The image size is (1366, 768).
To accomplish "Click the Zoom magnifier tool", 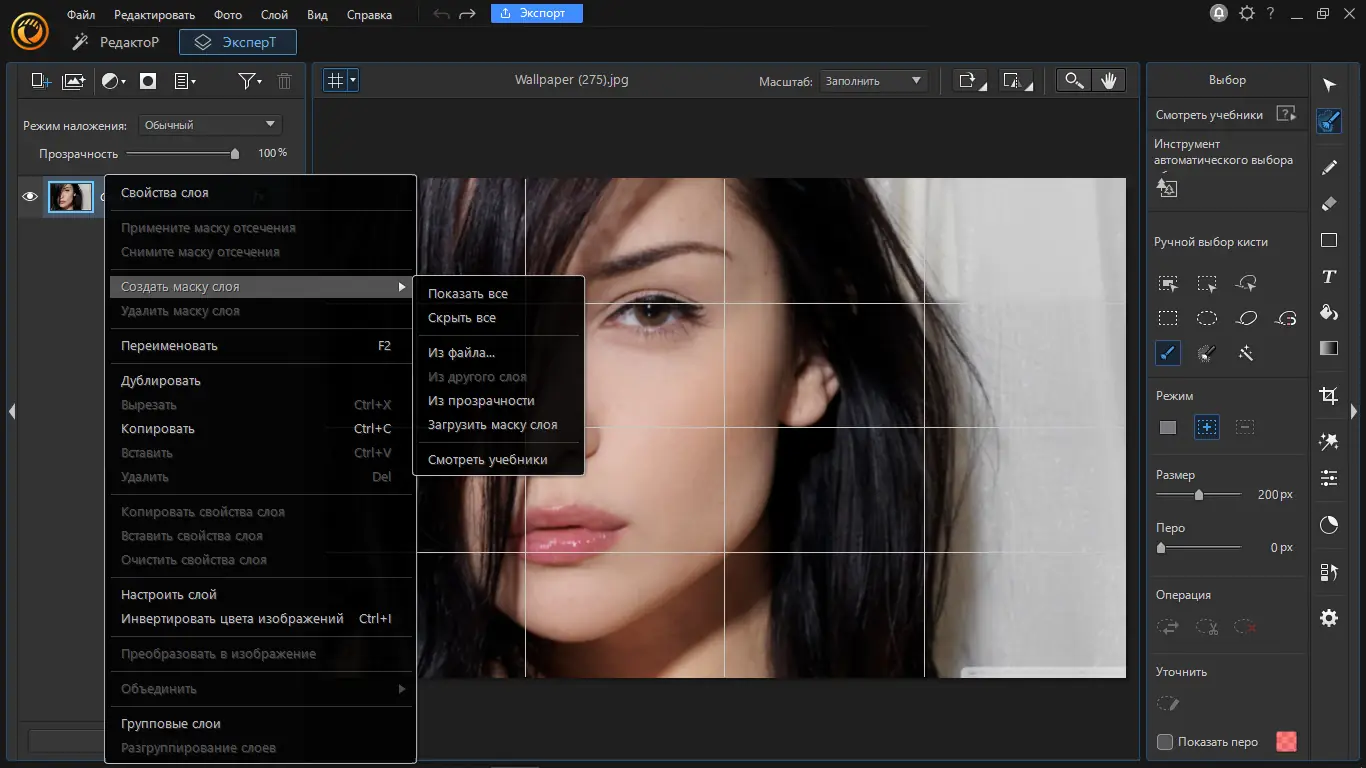I will click(x=1074, y=81).
